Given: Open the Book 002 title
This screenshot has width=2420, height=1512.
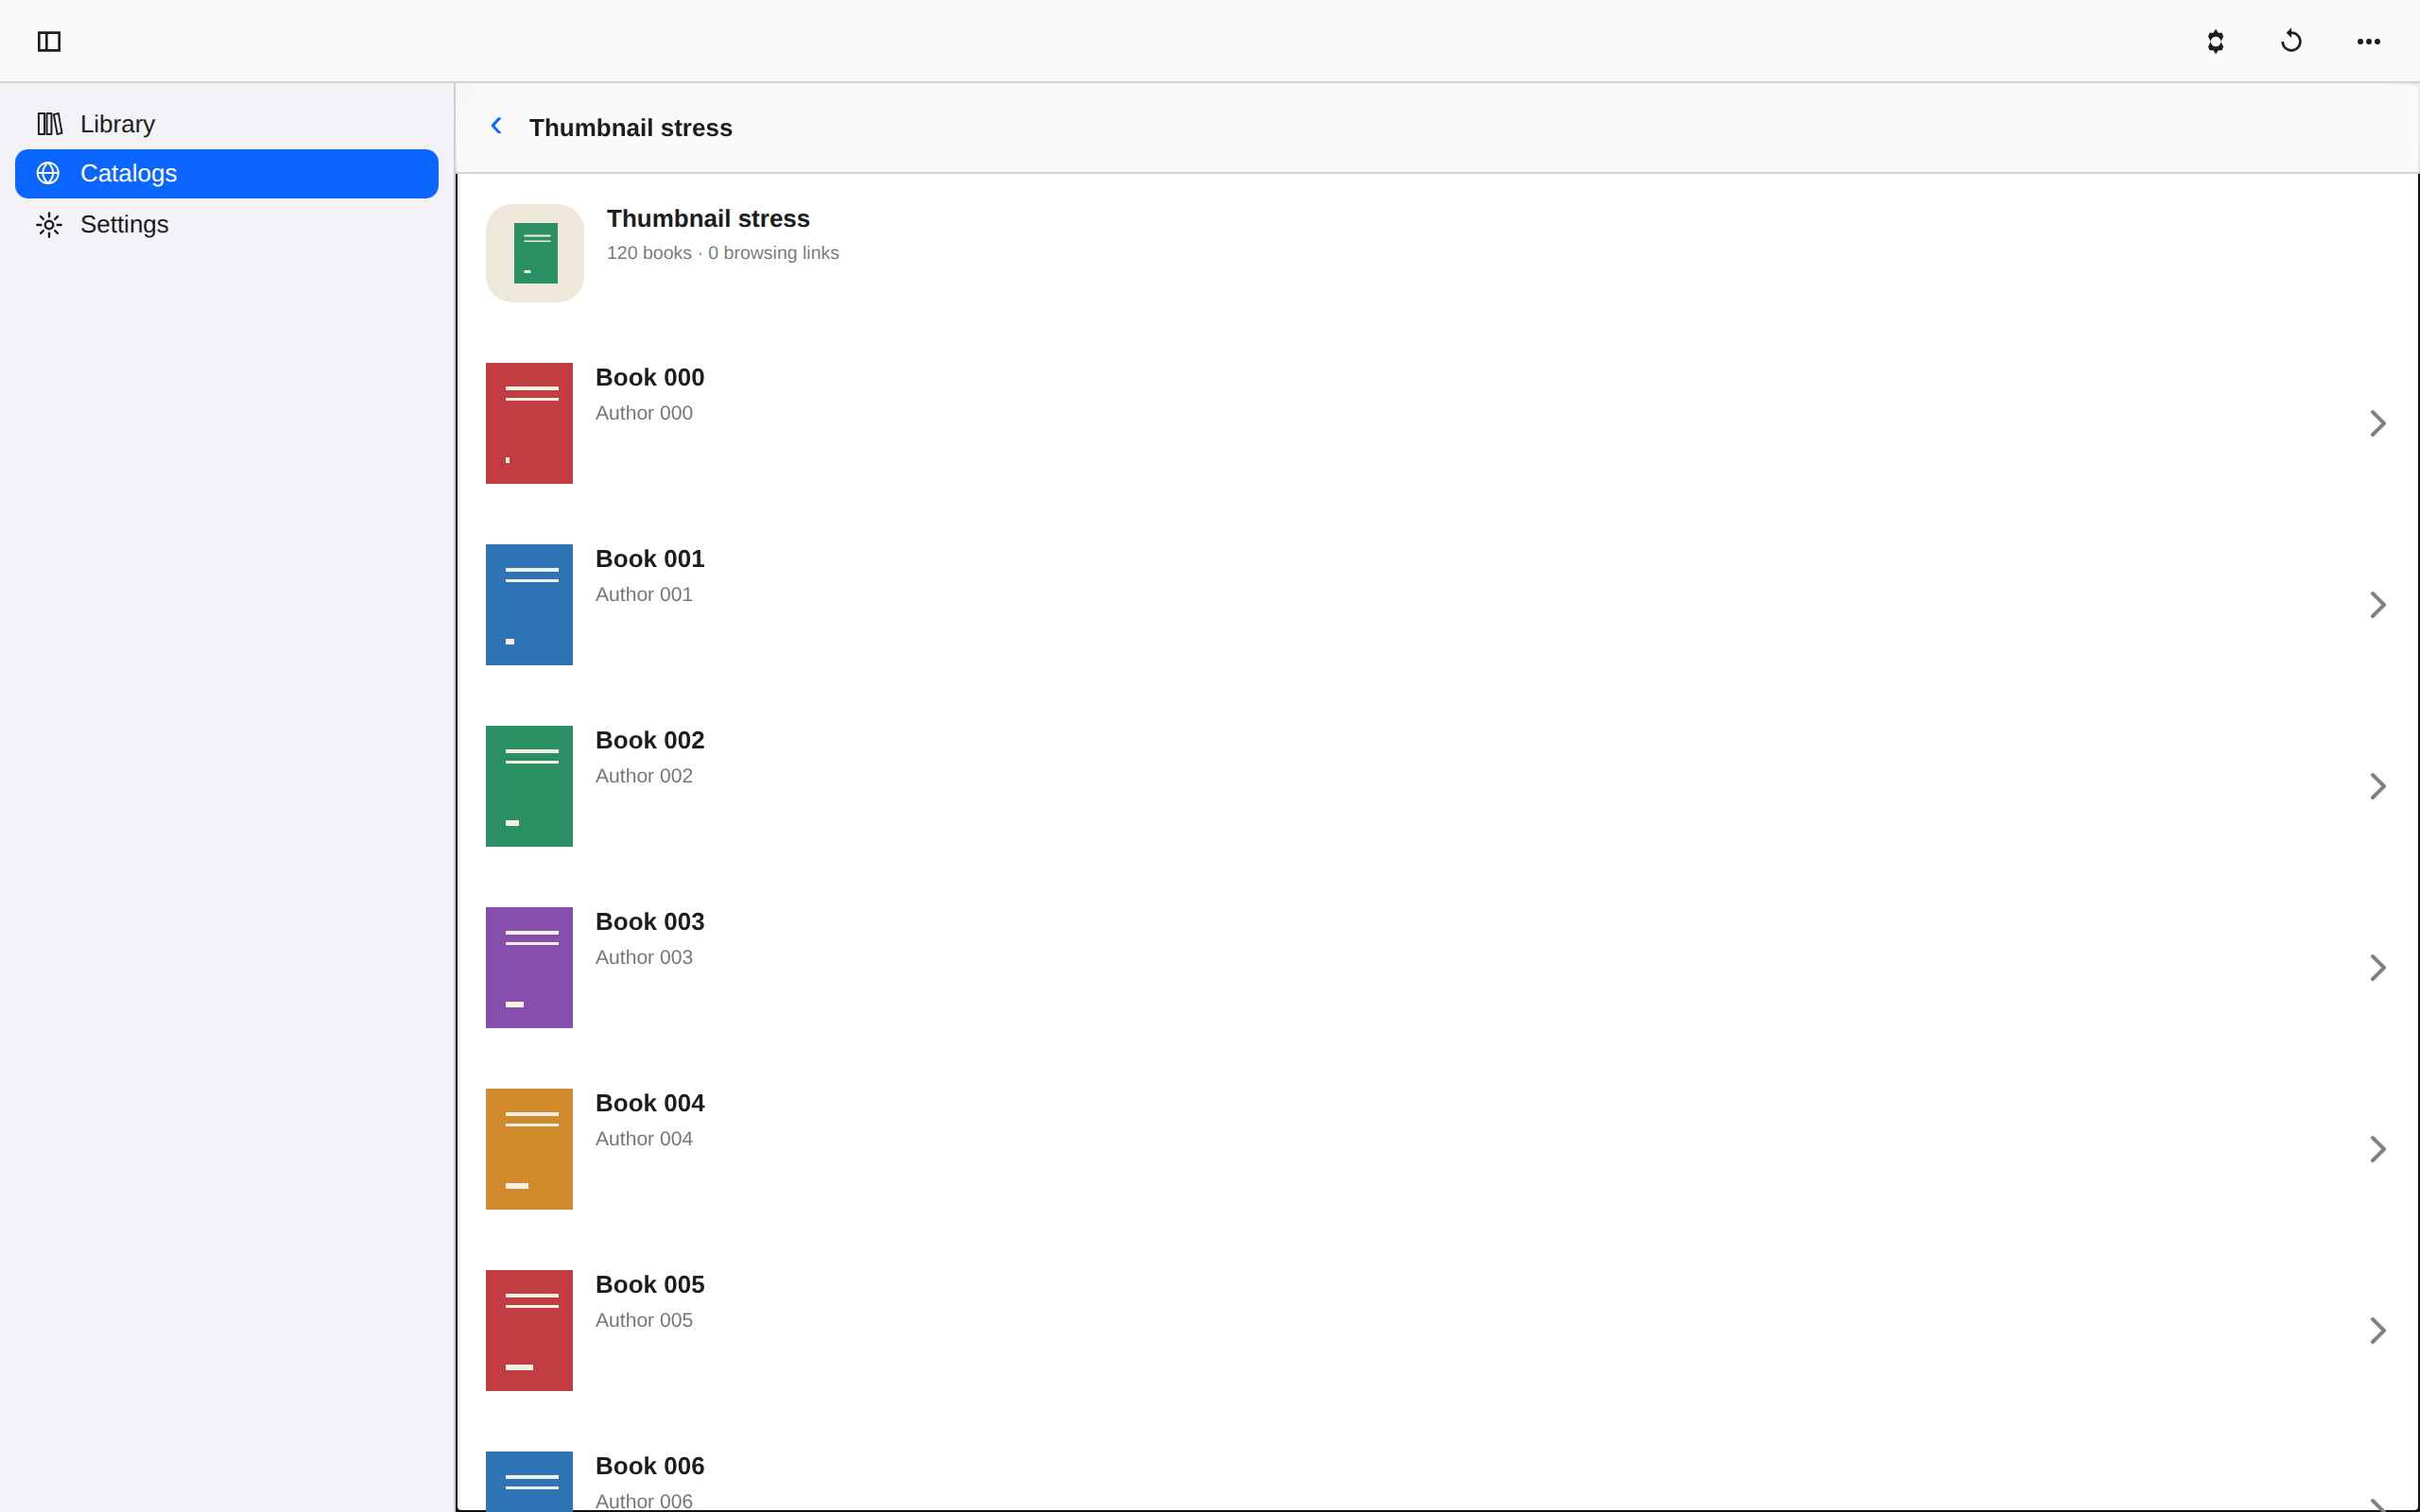Looking at the screenshot, I should click(x=650, y=740).
